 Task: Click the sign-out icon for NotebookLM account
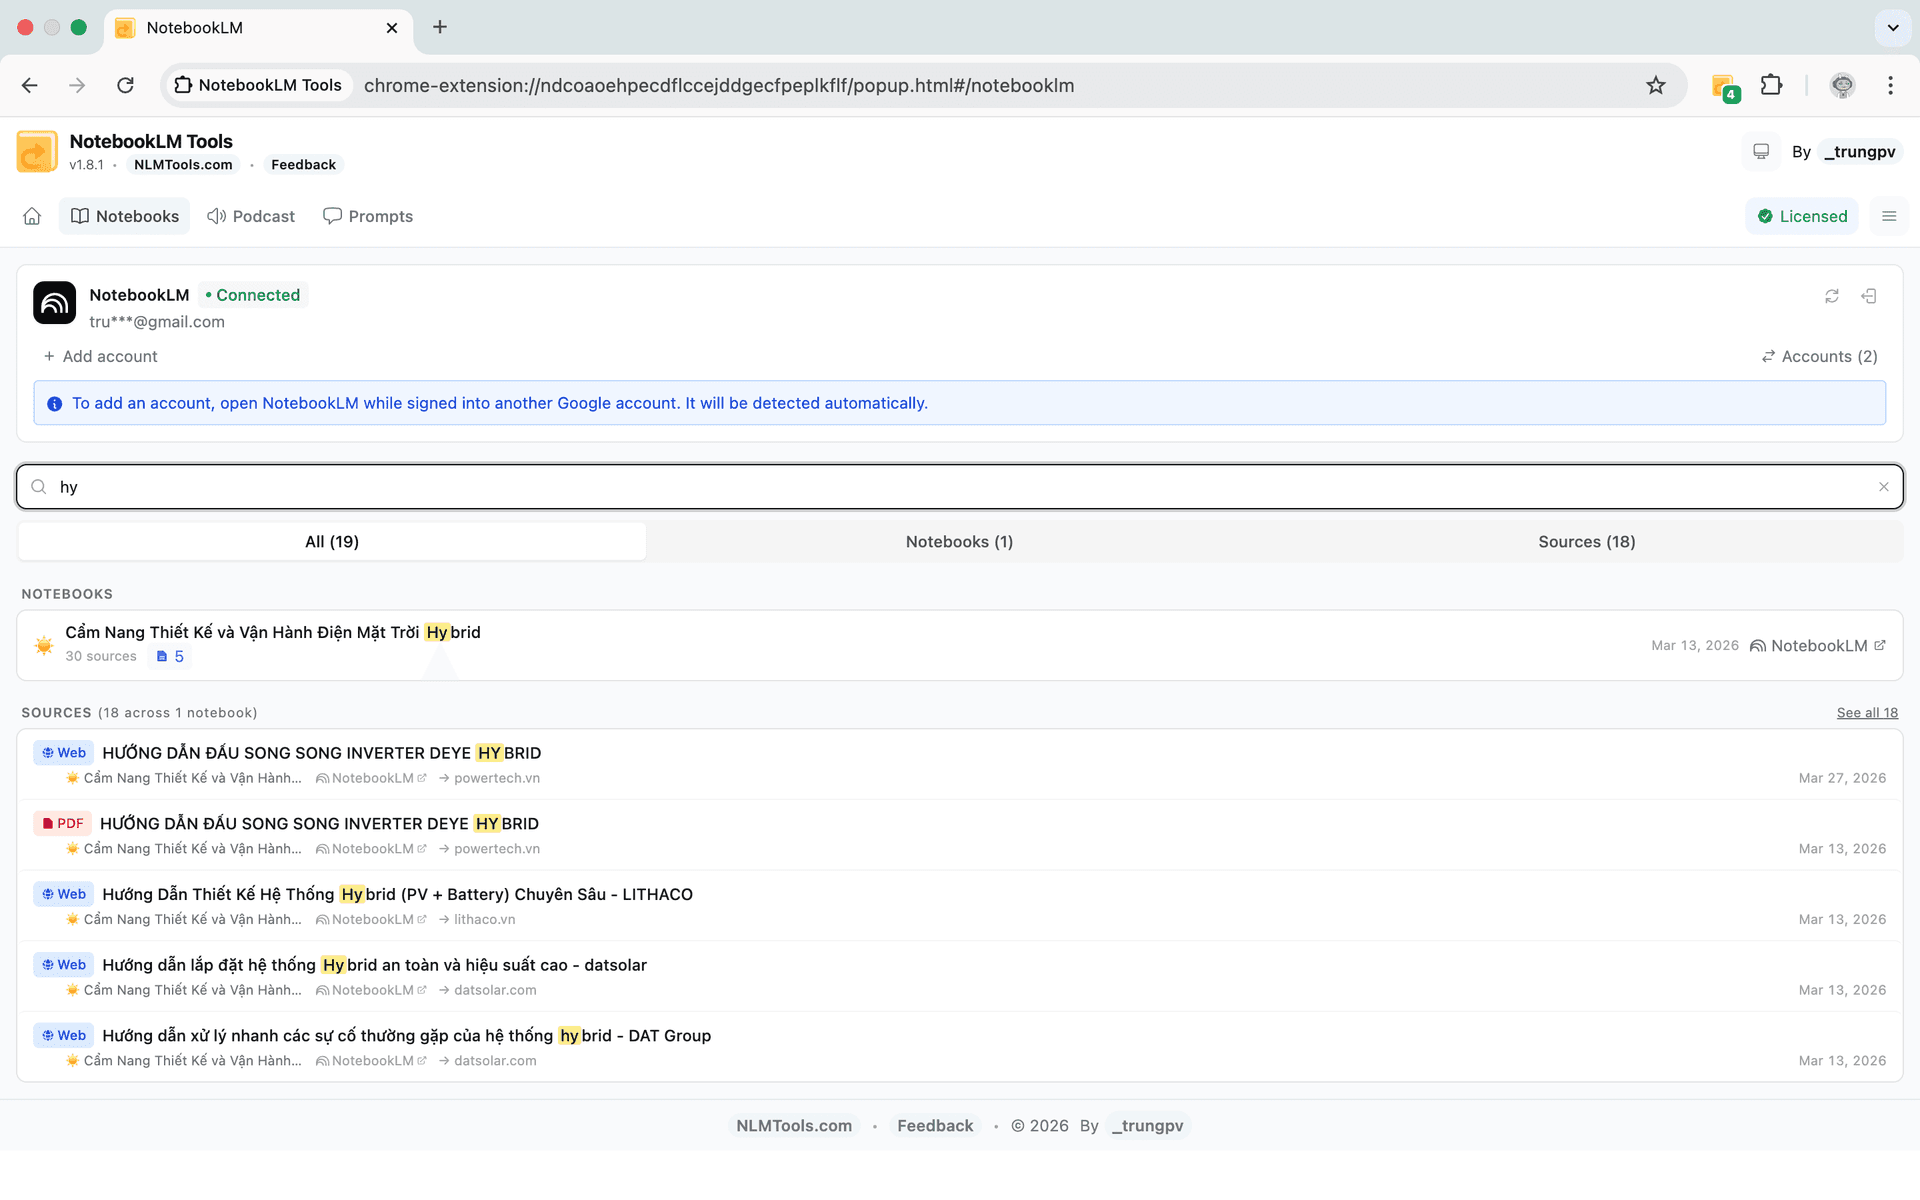pyautogui.click(x=1870, y=296)
